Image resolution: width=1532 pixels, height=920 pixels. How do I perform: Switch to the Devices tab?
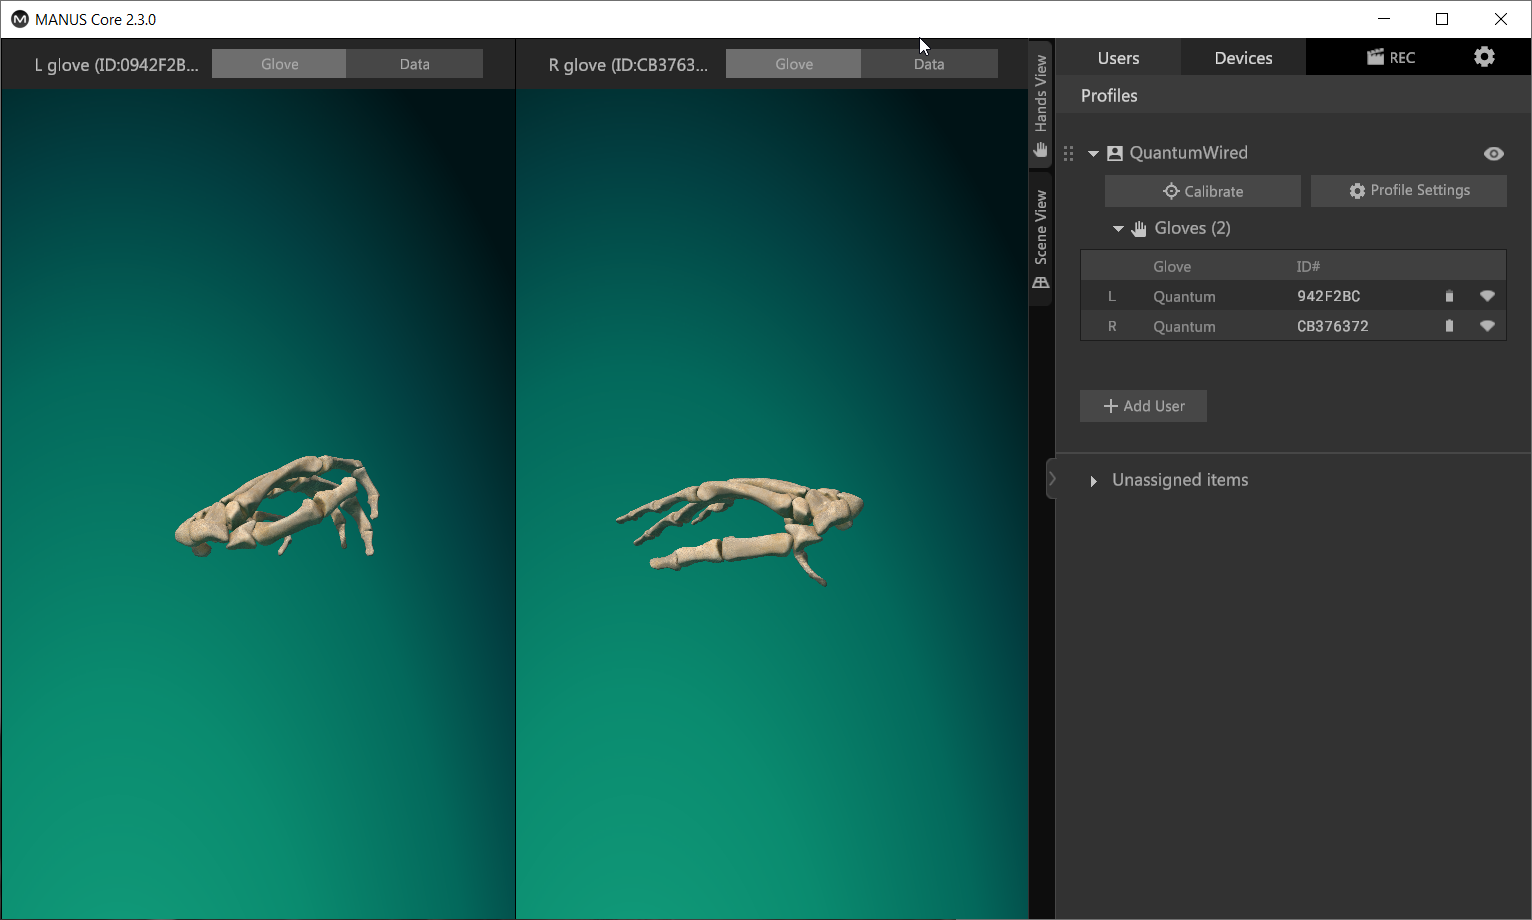click(x=1243, y=58)
